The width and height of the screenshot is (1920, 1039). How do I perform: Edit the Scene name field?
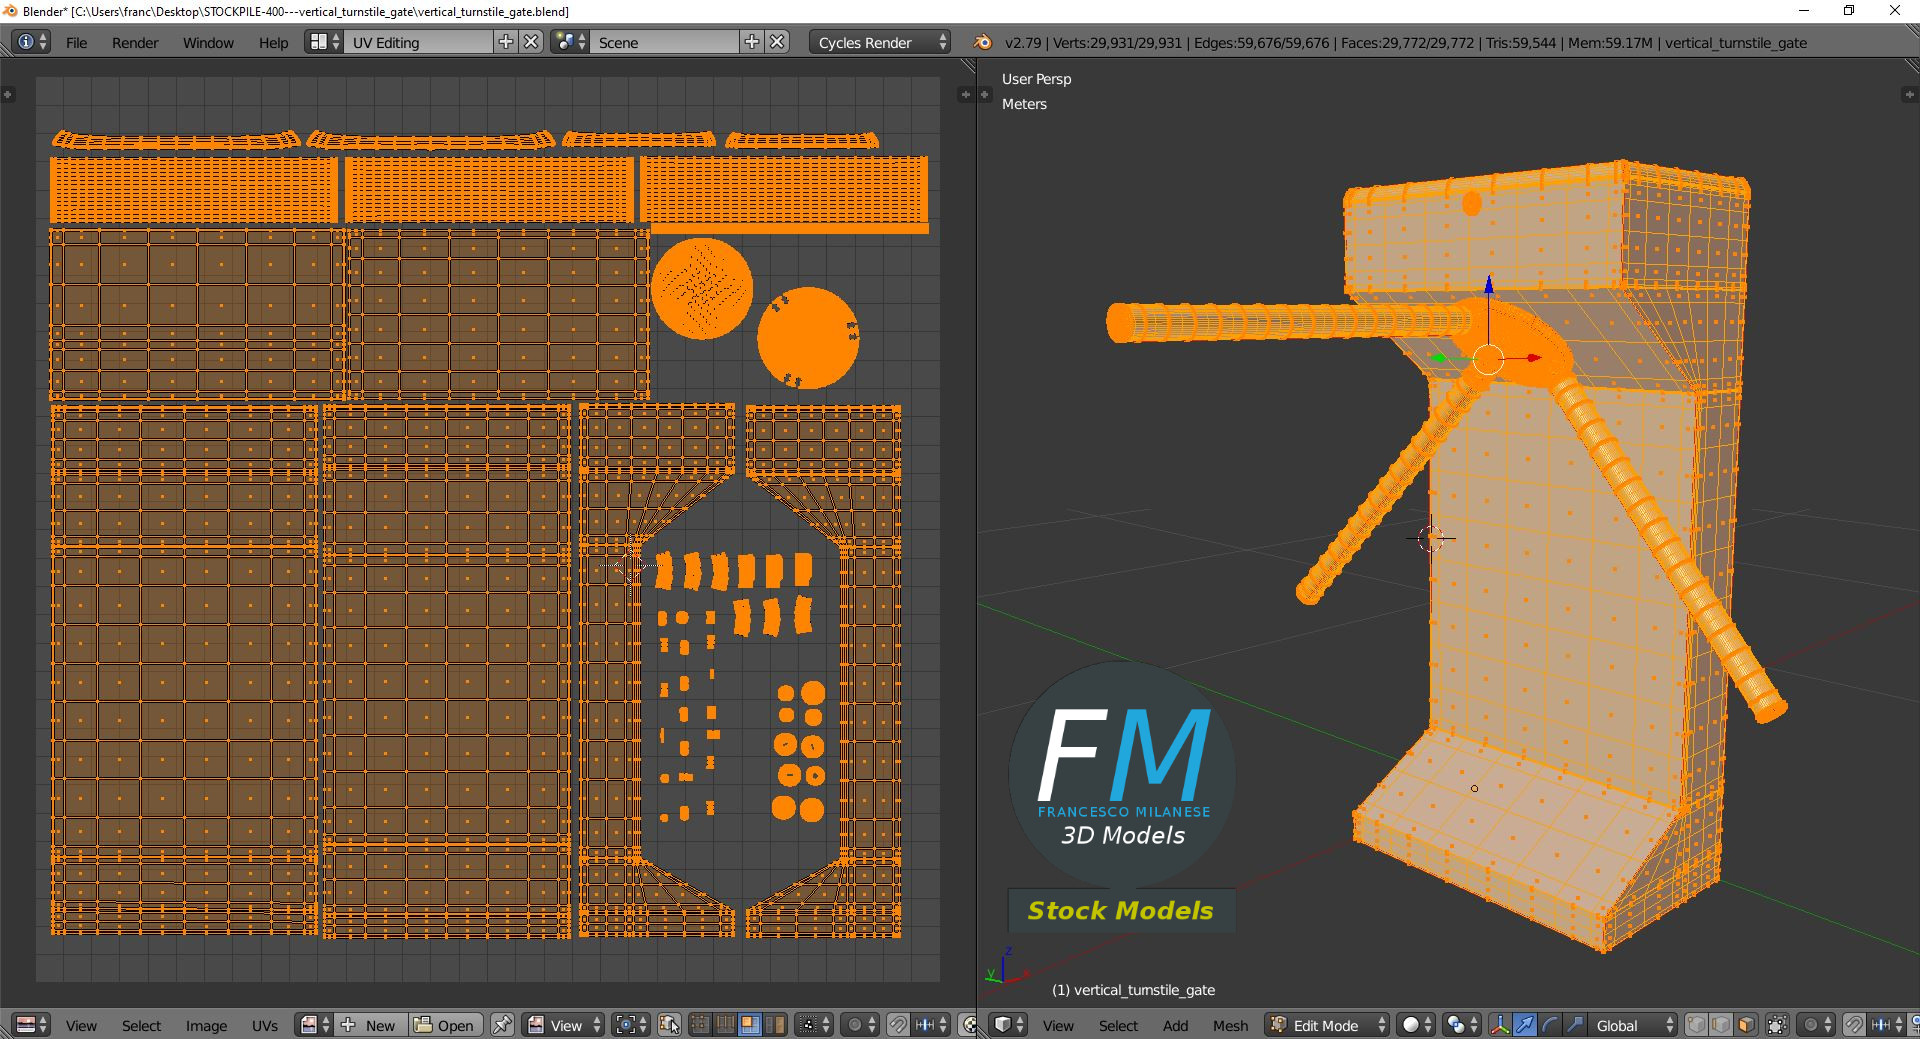[666, 42]
